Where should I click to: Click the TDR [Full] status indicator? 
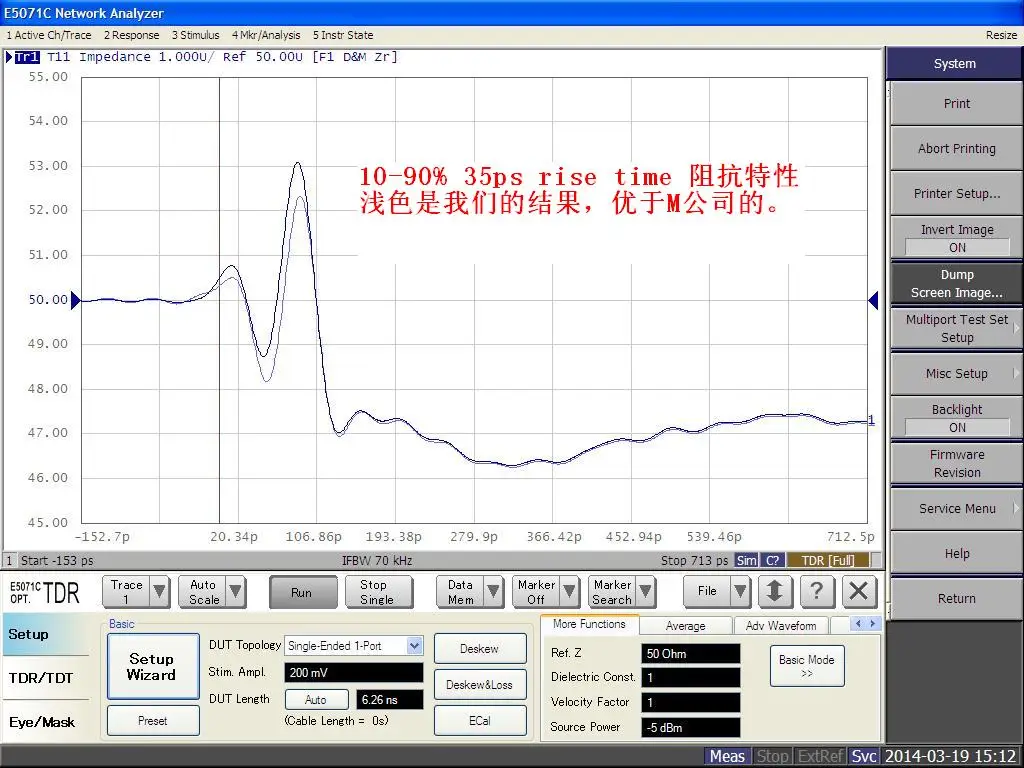pos(826,561)
